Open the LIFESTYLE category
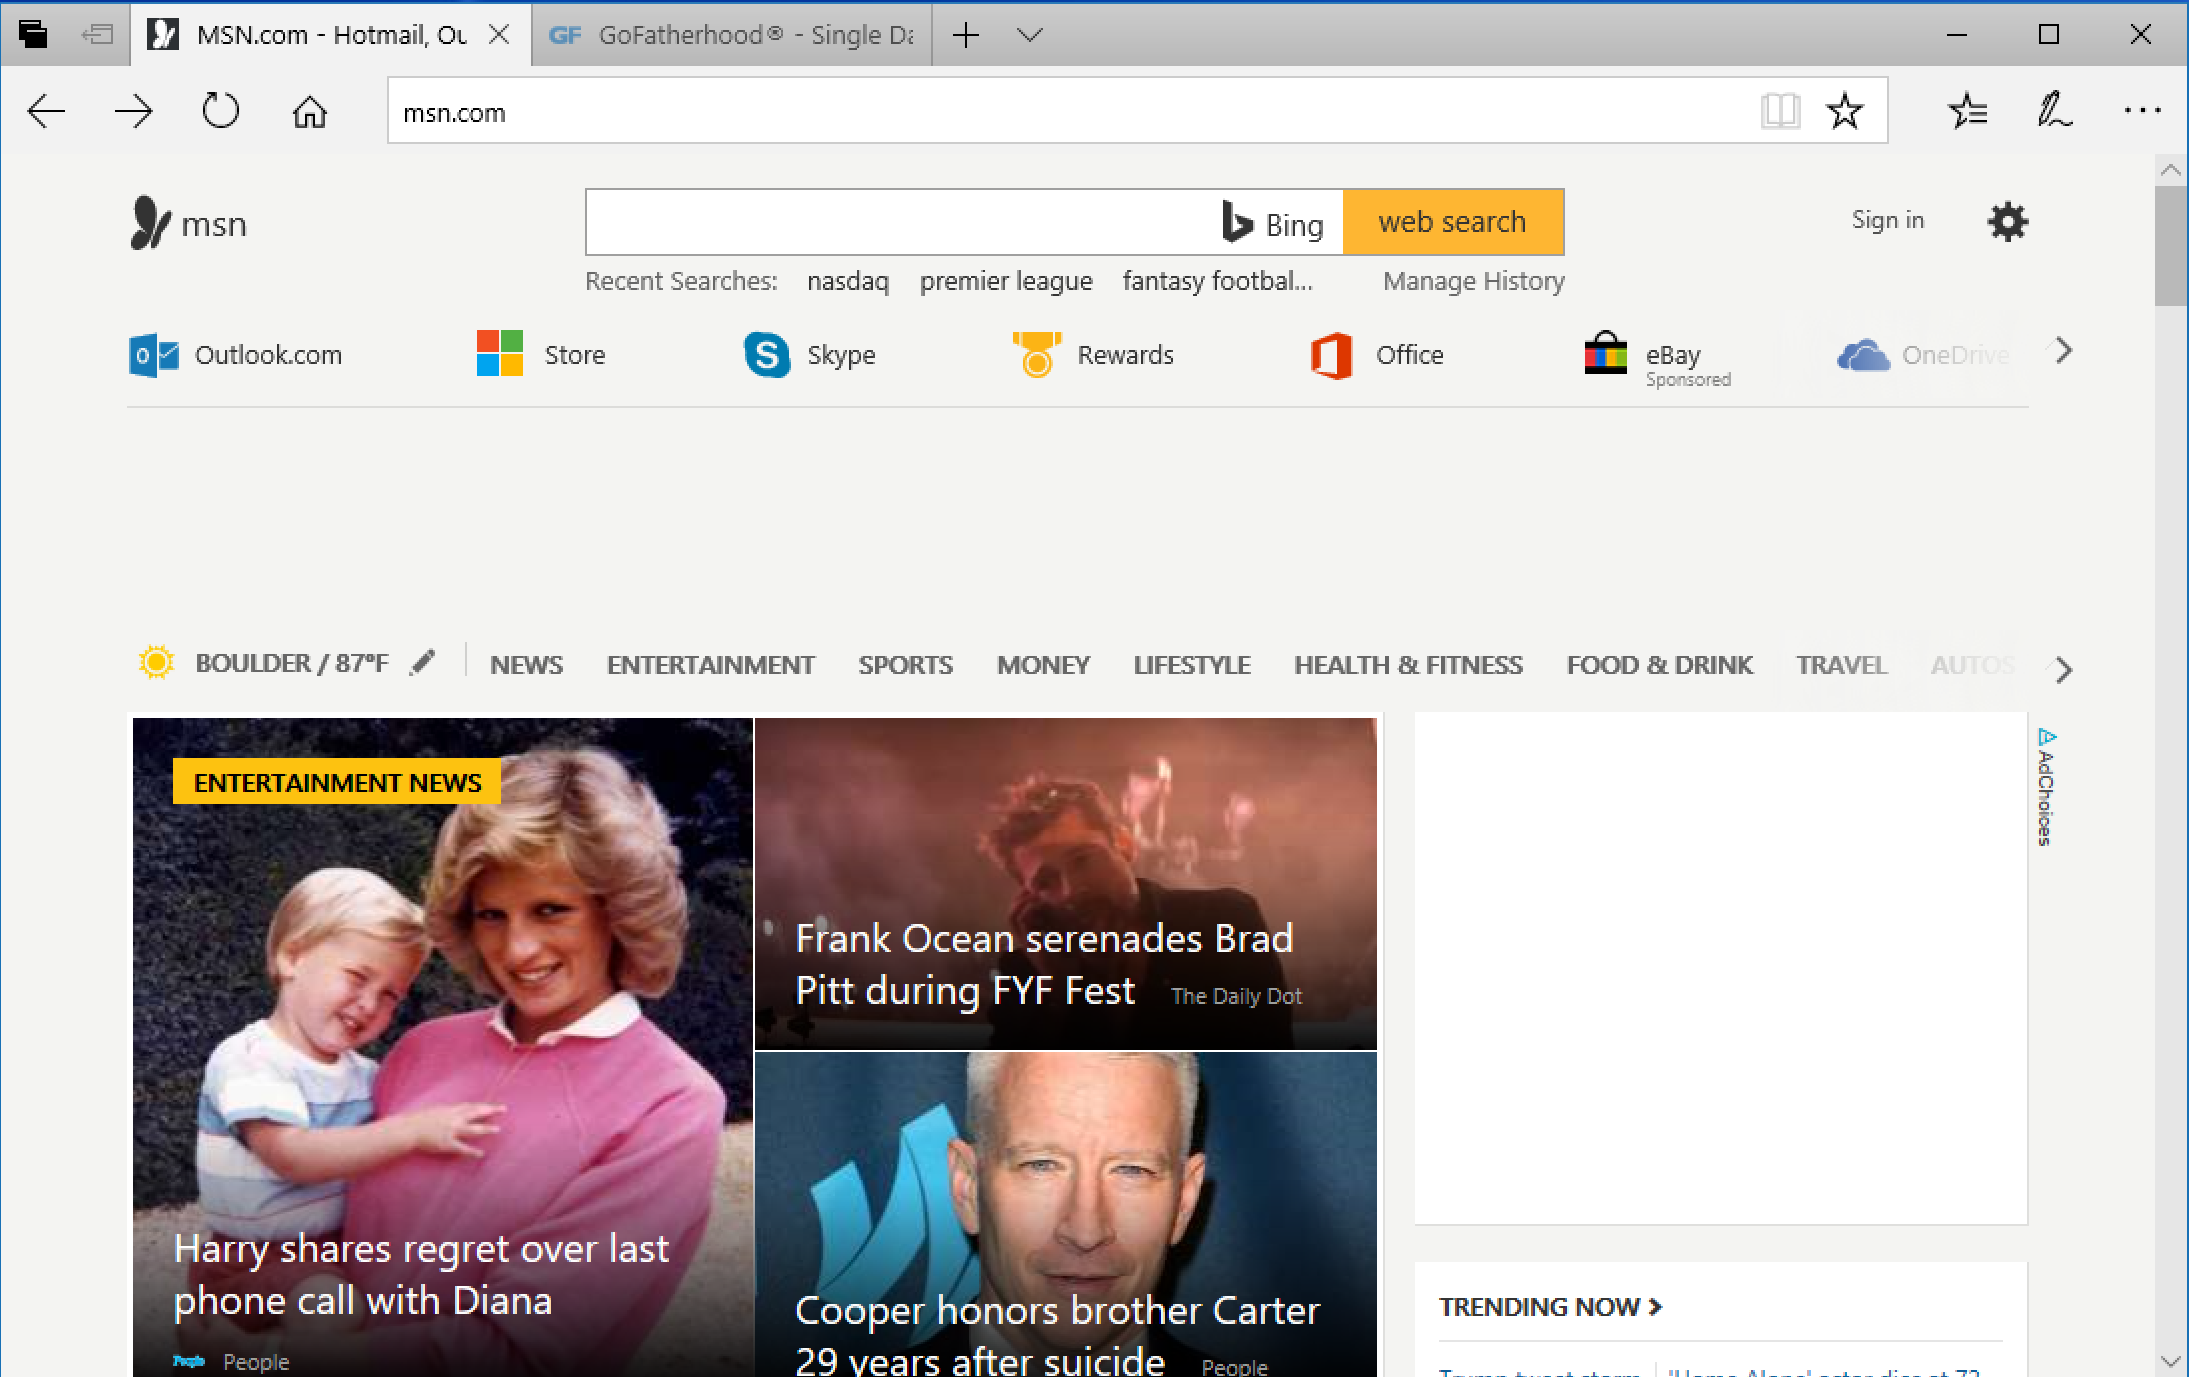Screen dimensions: 2189x1377 tap(1192, 665)
